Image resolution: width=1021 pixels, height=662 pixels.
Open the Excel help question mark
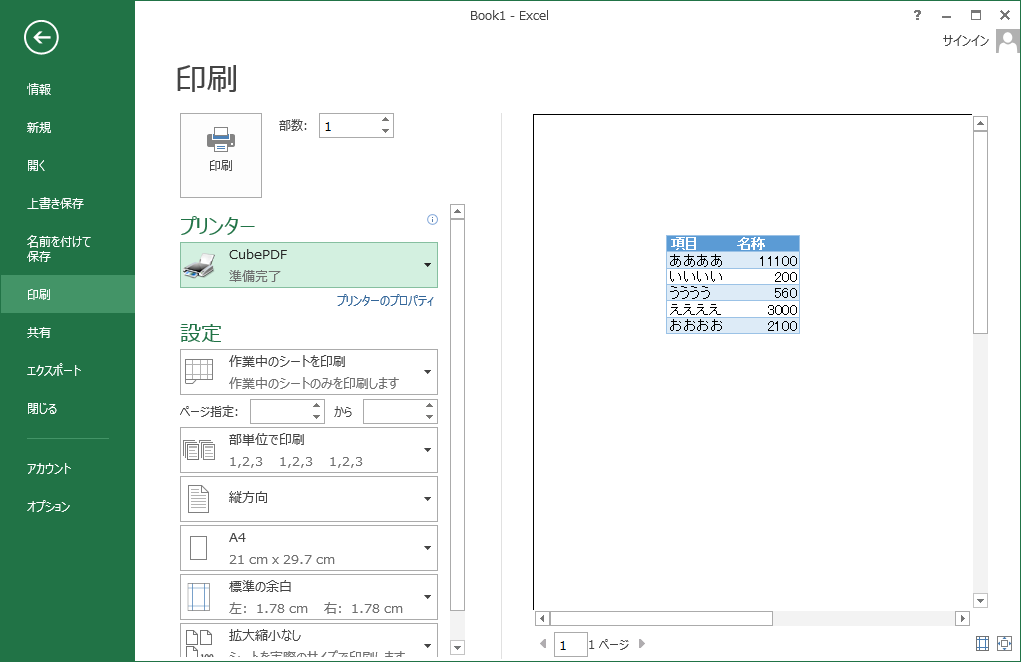pos(917,15)
